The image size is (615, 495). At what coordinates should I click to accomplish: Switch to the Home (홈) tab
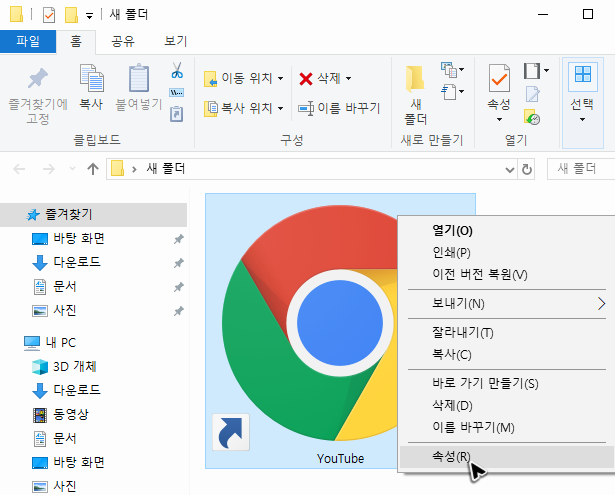click(x=76, y=41)
